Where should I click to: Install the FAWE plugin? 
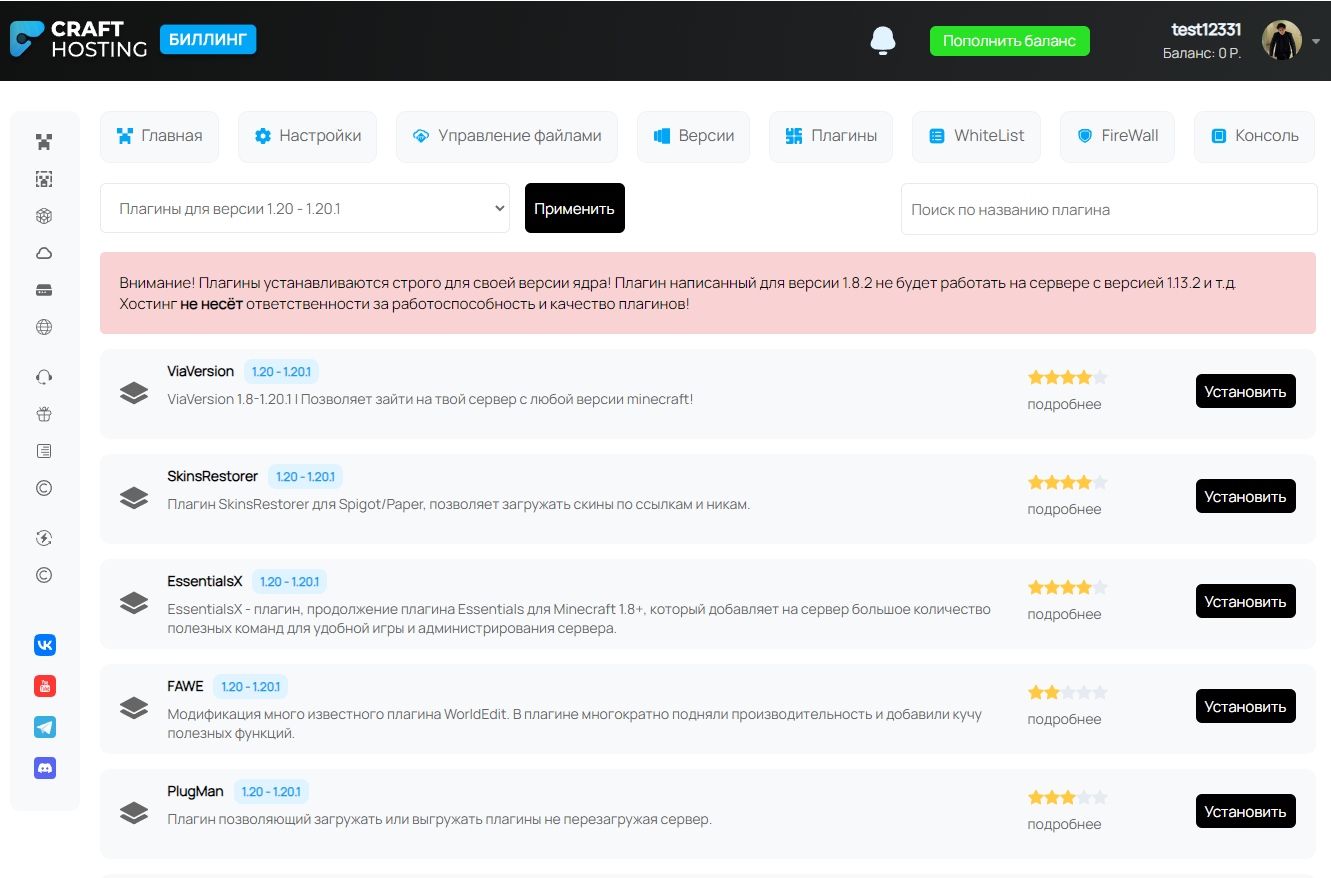(x=1246, y=706)
